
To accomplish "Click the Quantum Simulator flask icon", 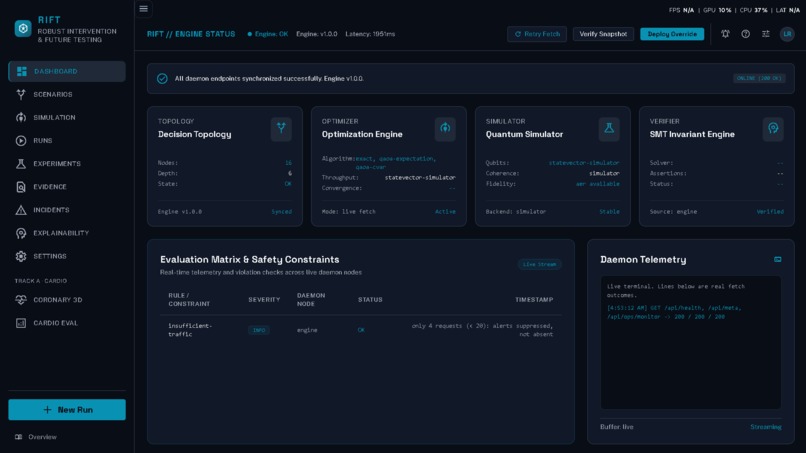I will point(609,128).
